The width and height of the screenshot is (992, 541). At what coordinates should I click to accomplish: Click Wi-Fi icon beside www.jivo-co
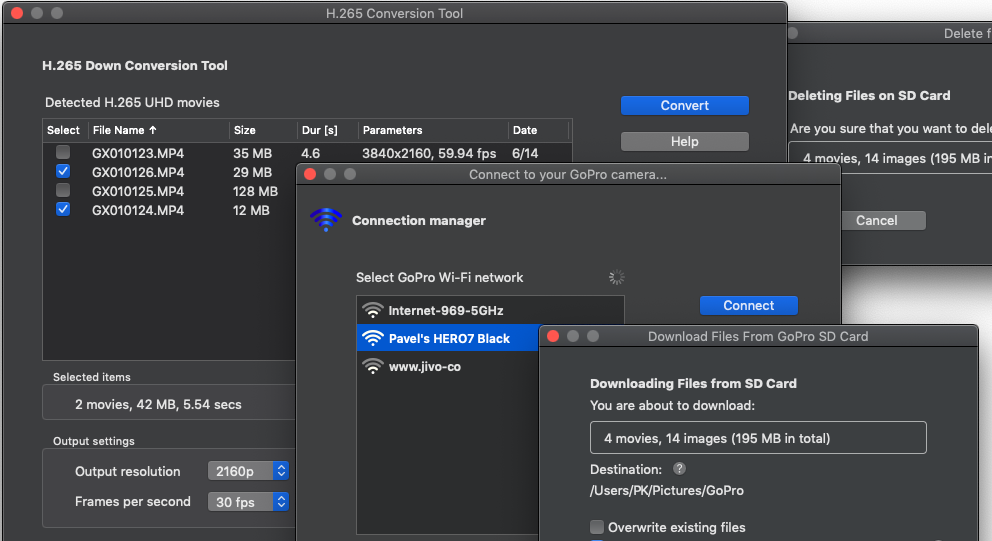[373, 366]
